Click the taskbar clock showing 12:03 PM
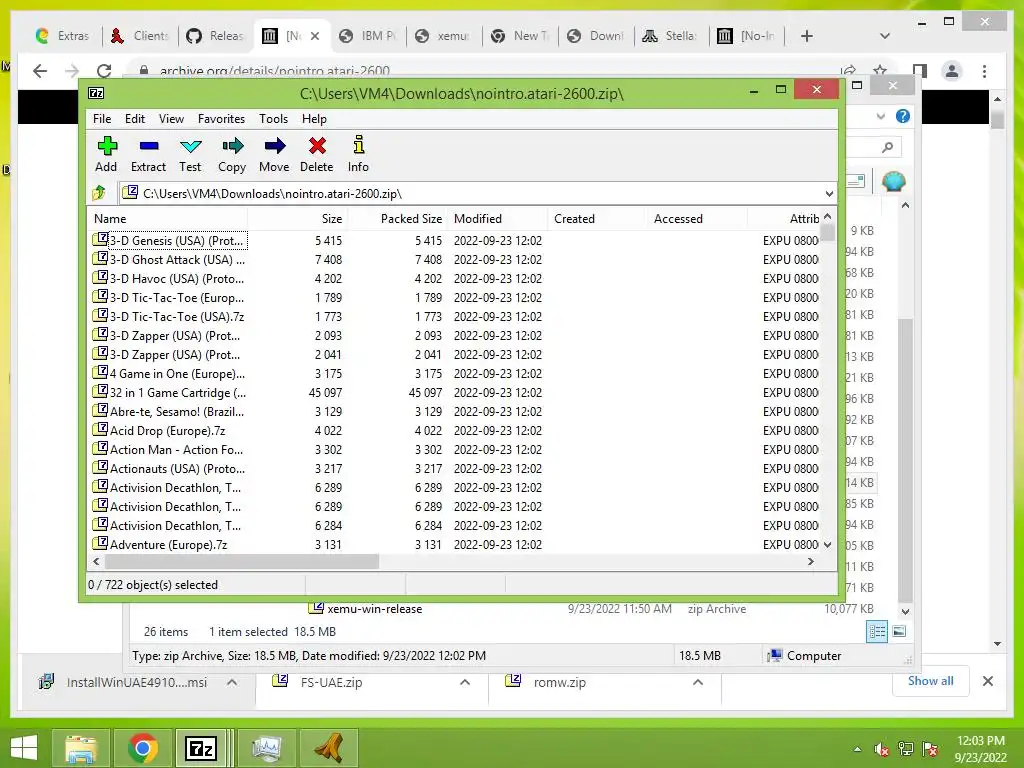The width and height of the screenshot is (1024, 768). [980, 748]
